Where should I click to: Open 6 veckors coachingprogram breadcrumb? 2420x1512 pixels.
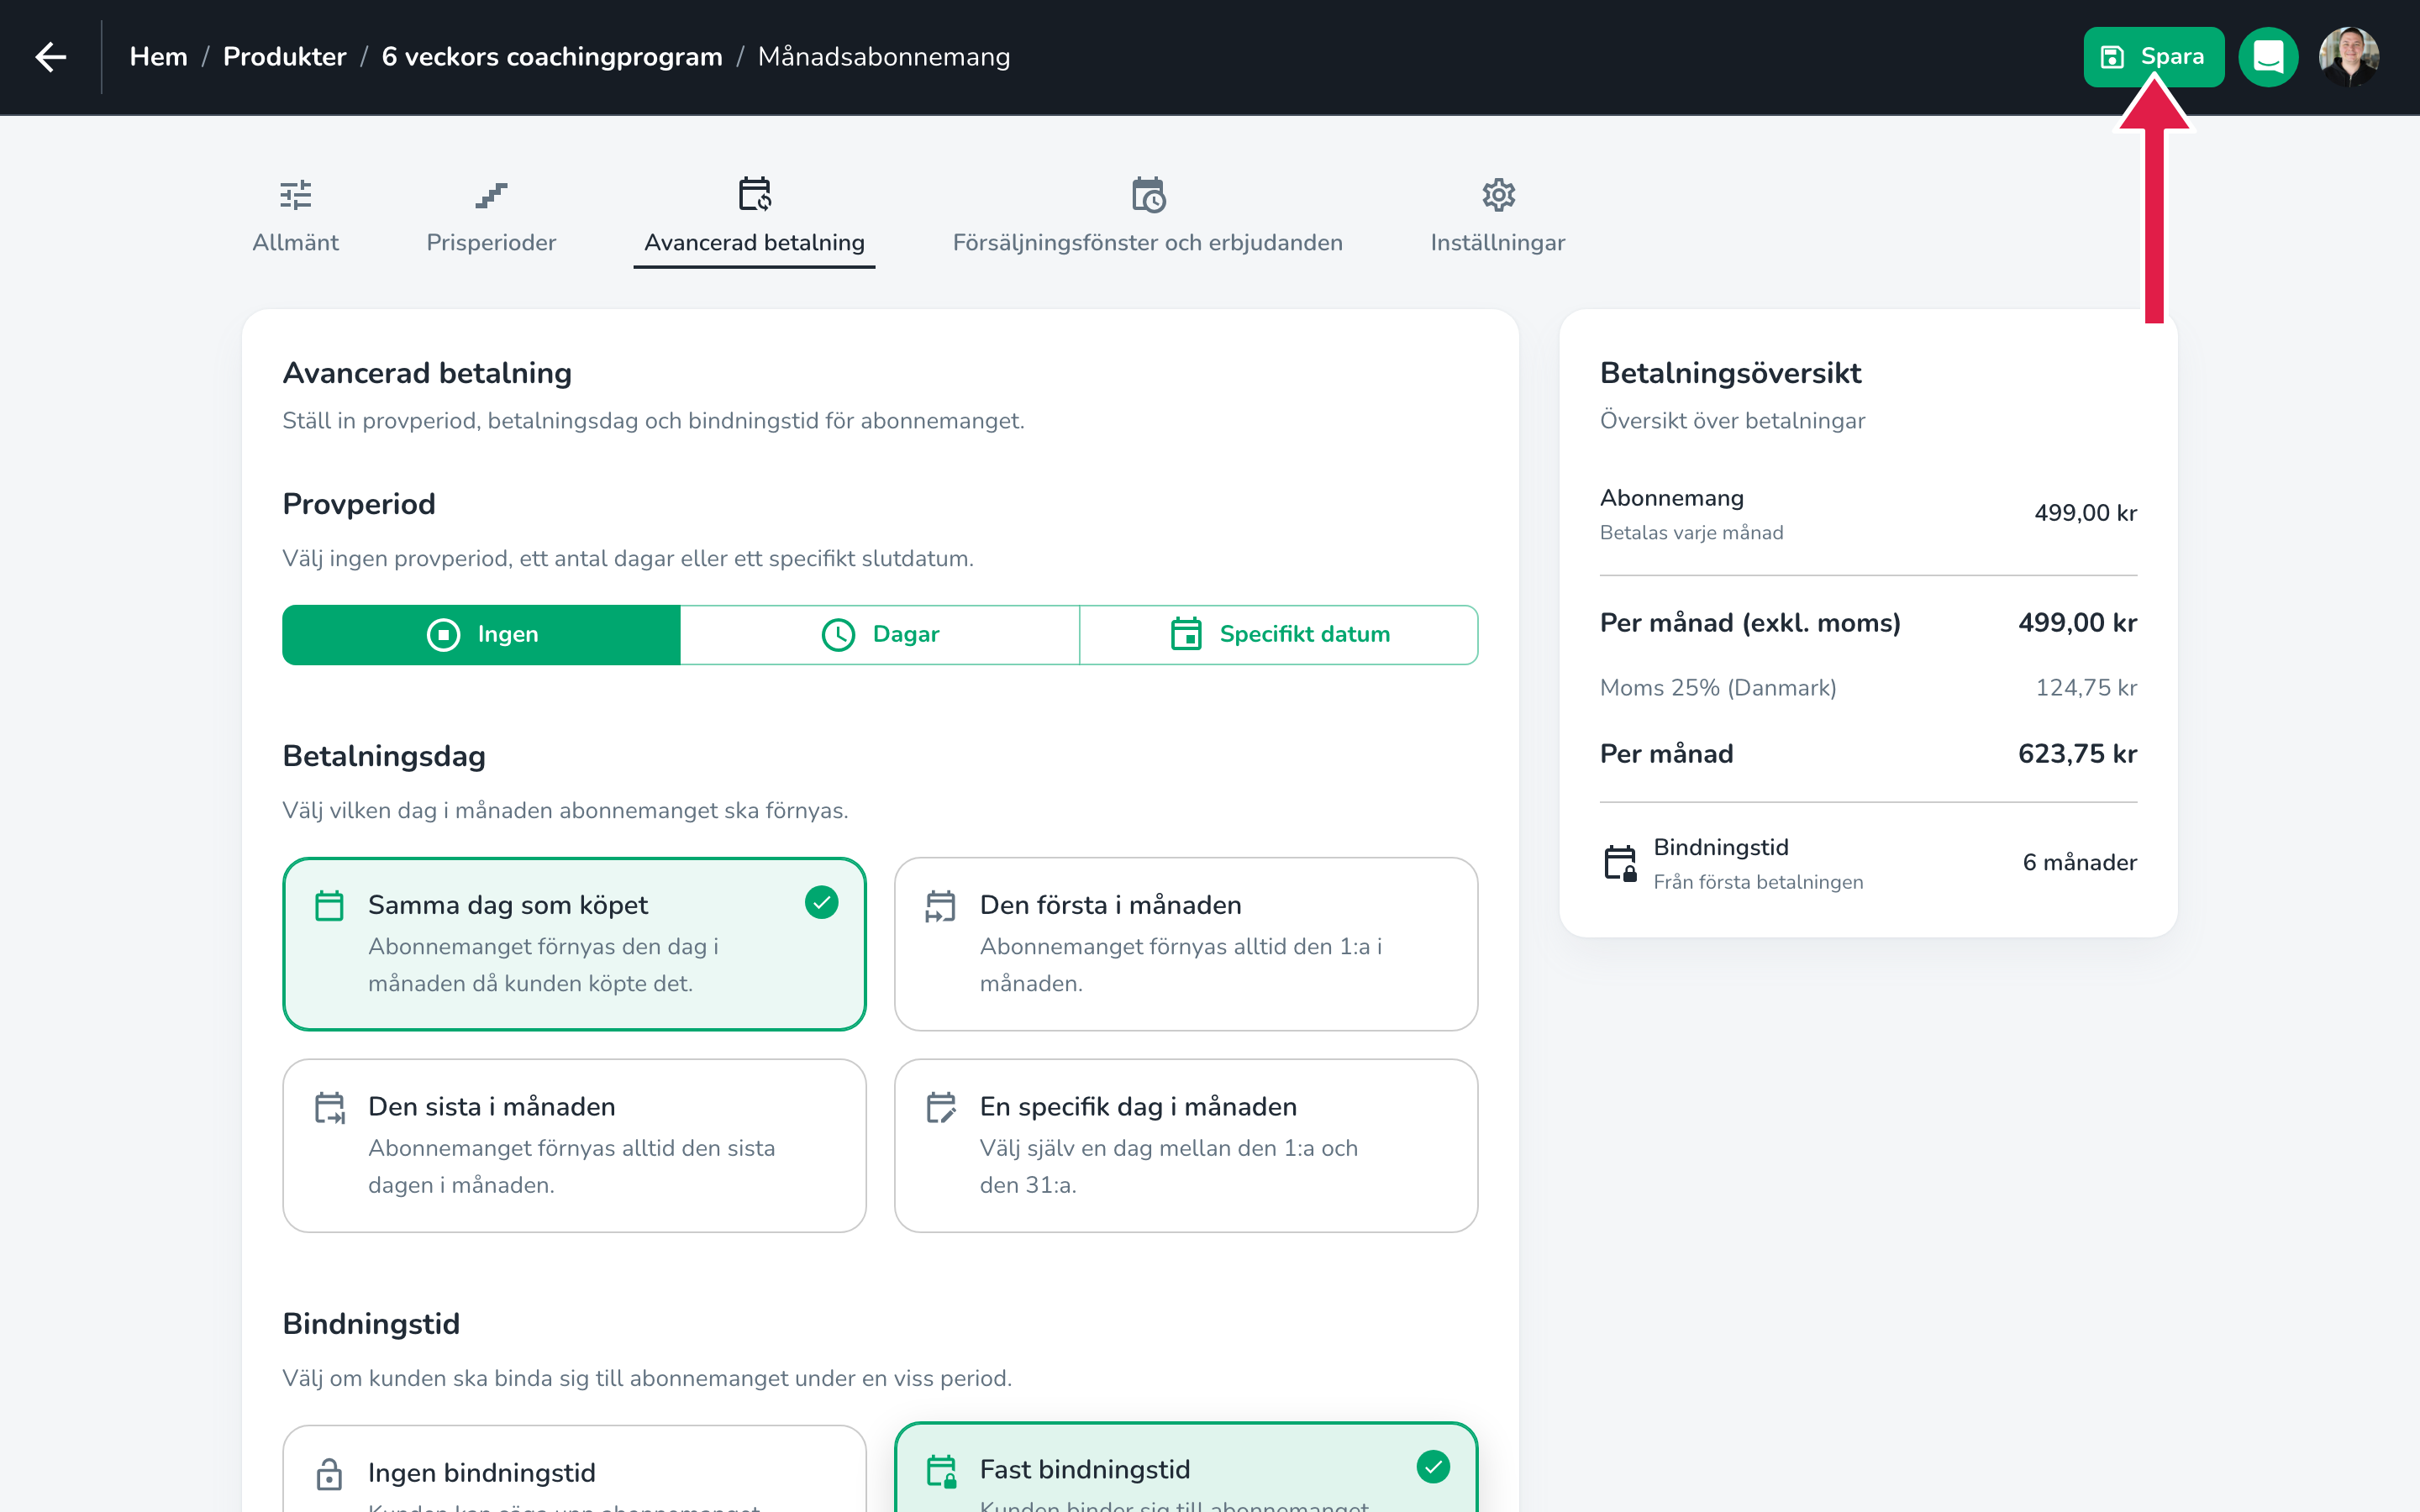552,57
